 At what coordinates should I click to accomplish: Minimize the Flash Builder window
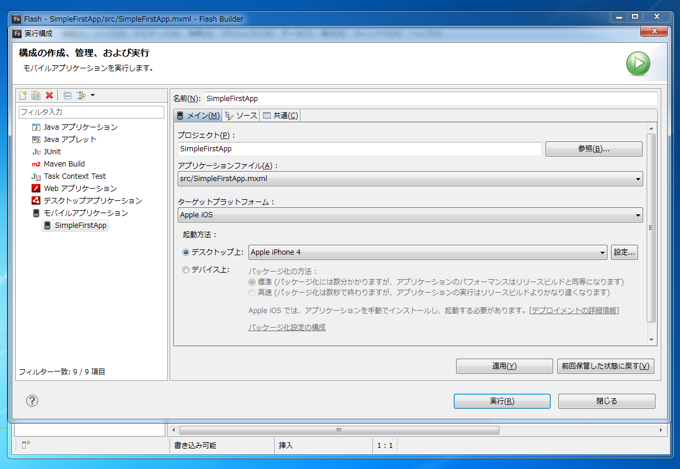[x=619, y=17]
